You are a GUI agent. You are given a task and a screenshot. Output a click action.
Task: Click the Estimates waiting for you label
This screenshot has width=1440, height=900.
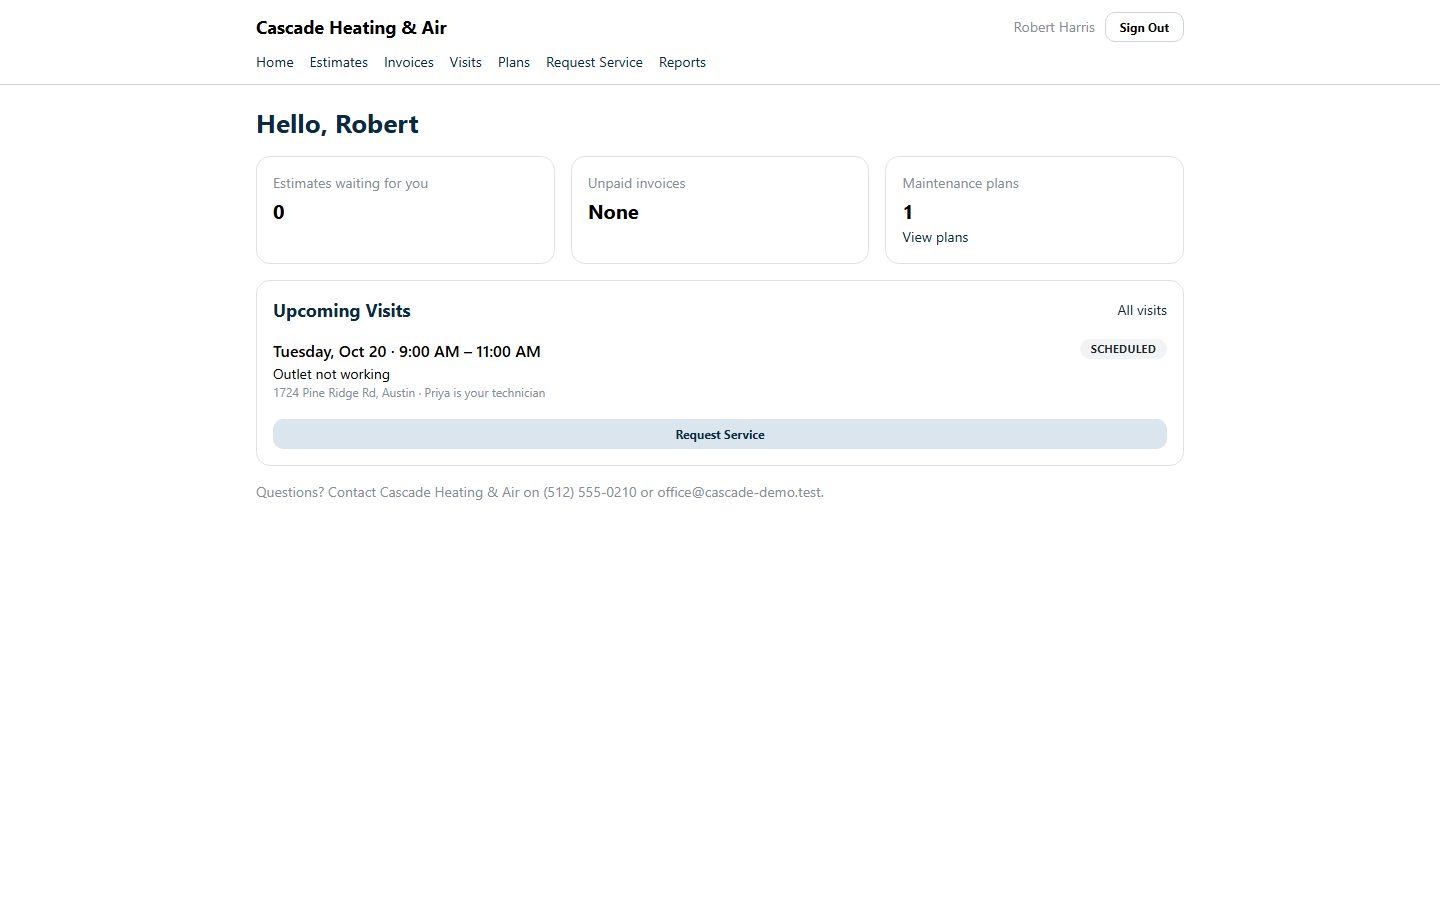click(350, 183)
